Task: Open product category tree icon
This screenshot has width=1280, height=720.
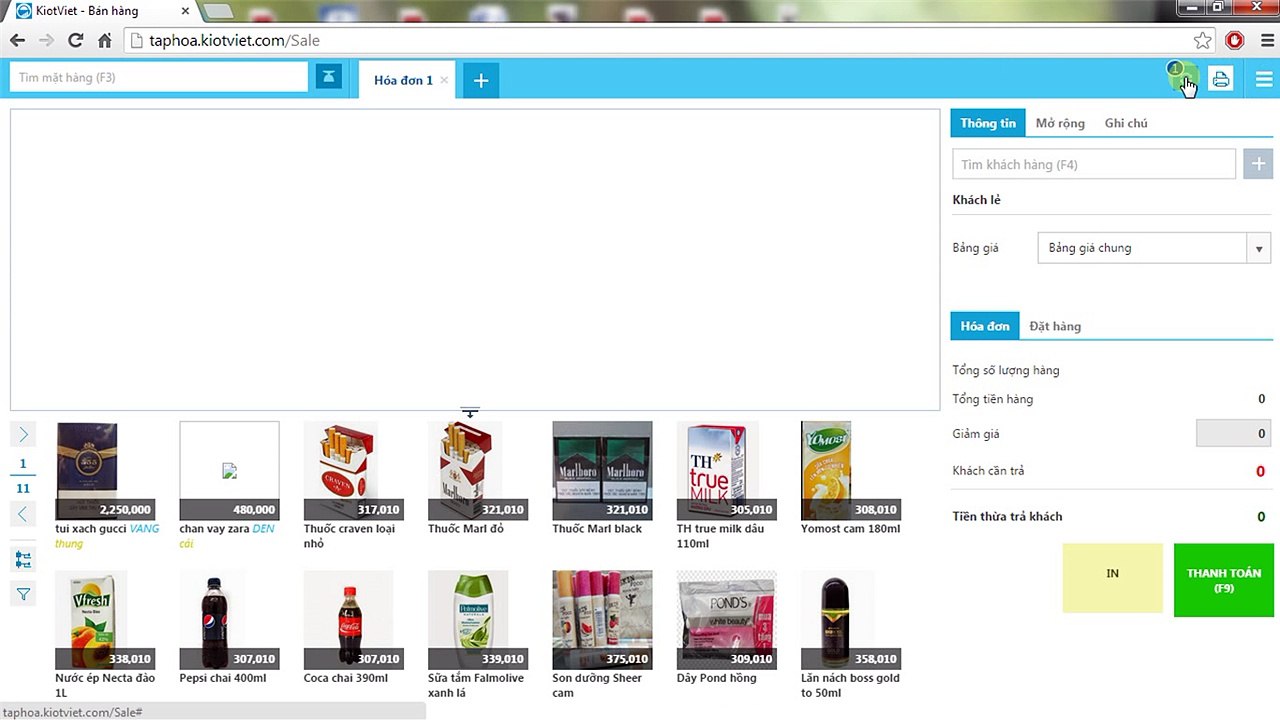Action: pos(23,560)
